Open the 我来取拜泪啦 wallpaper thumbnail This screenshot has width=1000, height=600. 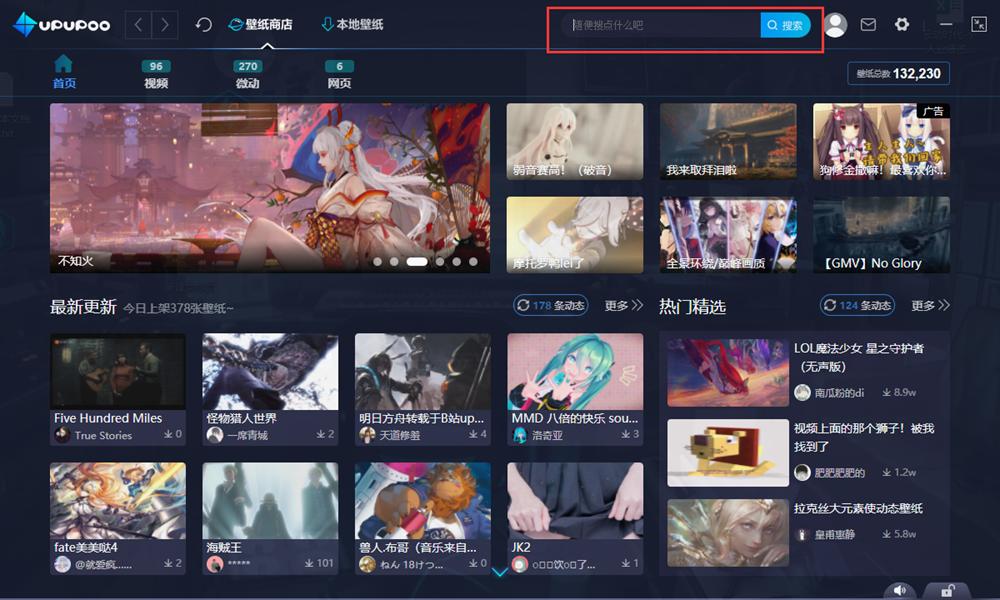point(728,142)
